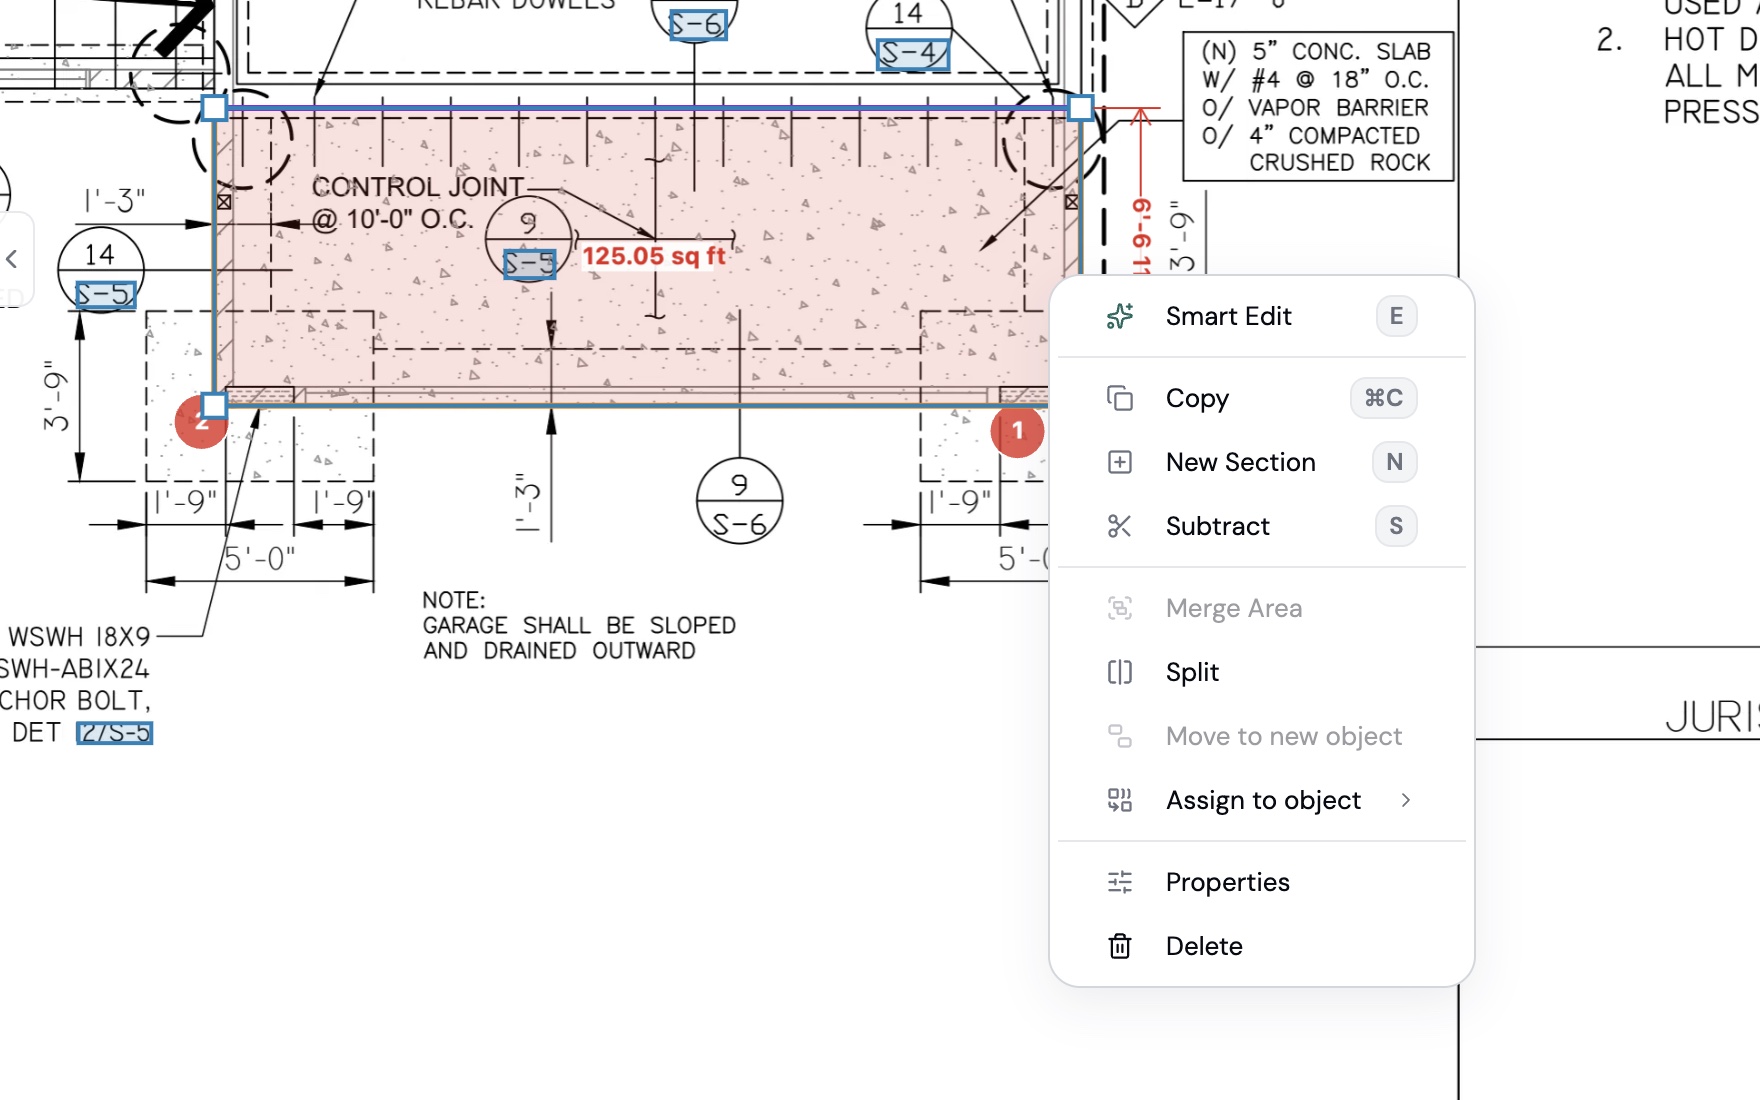The width and height of the screenshot is (1760, 1100).
Task: Click the detail 9 S-6 callout bubble below
Action: pyautogui.click(x=740, y=501)
